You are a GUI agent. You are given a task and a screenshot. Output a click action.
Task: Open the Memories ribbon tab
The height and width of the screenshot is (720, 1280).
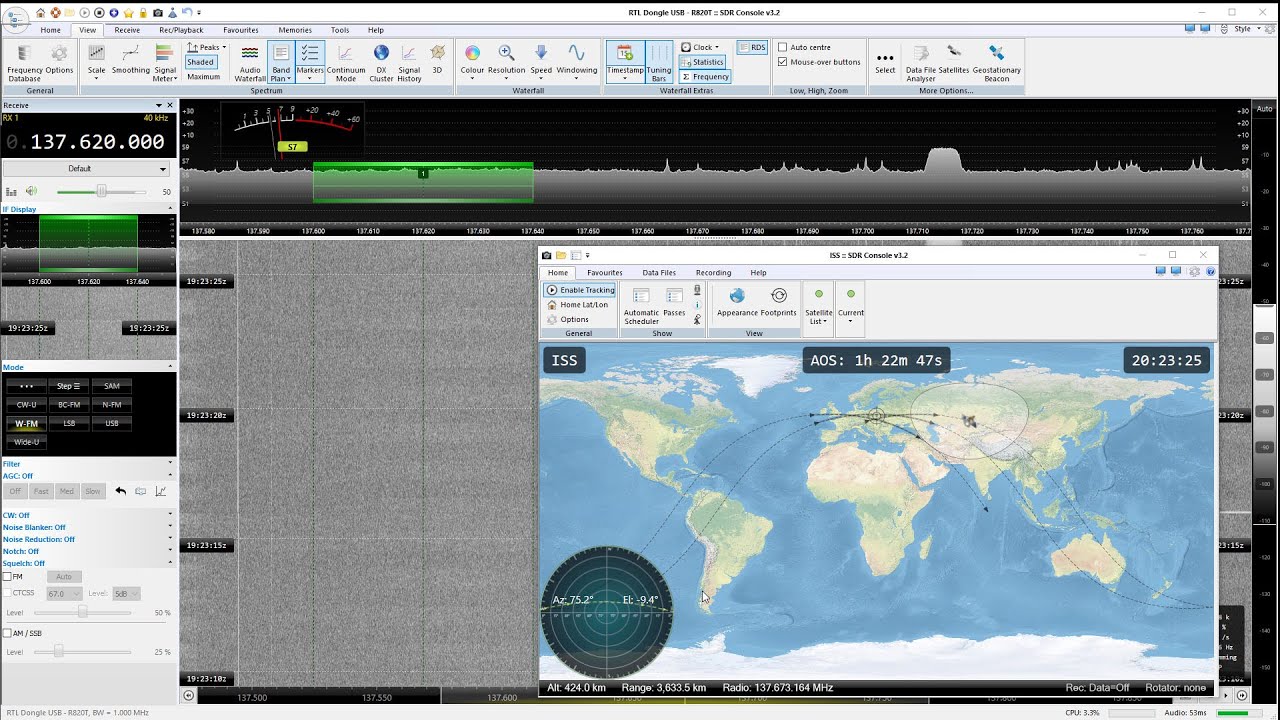click(295, 30)
